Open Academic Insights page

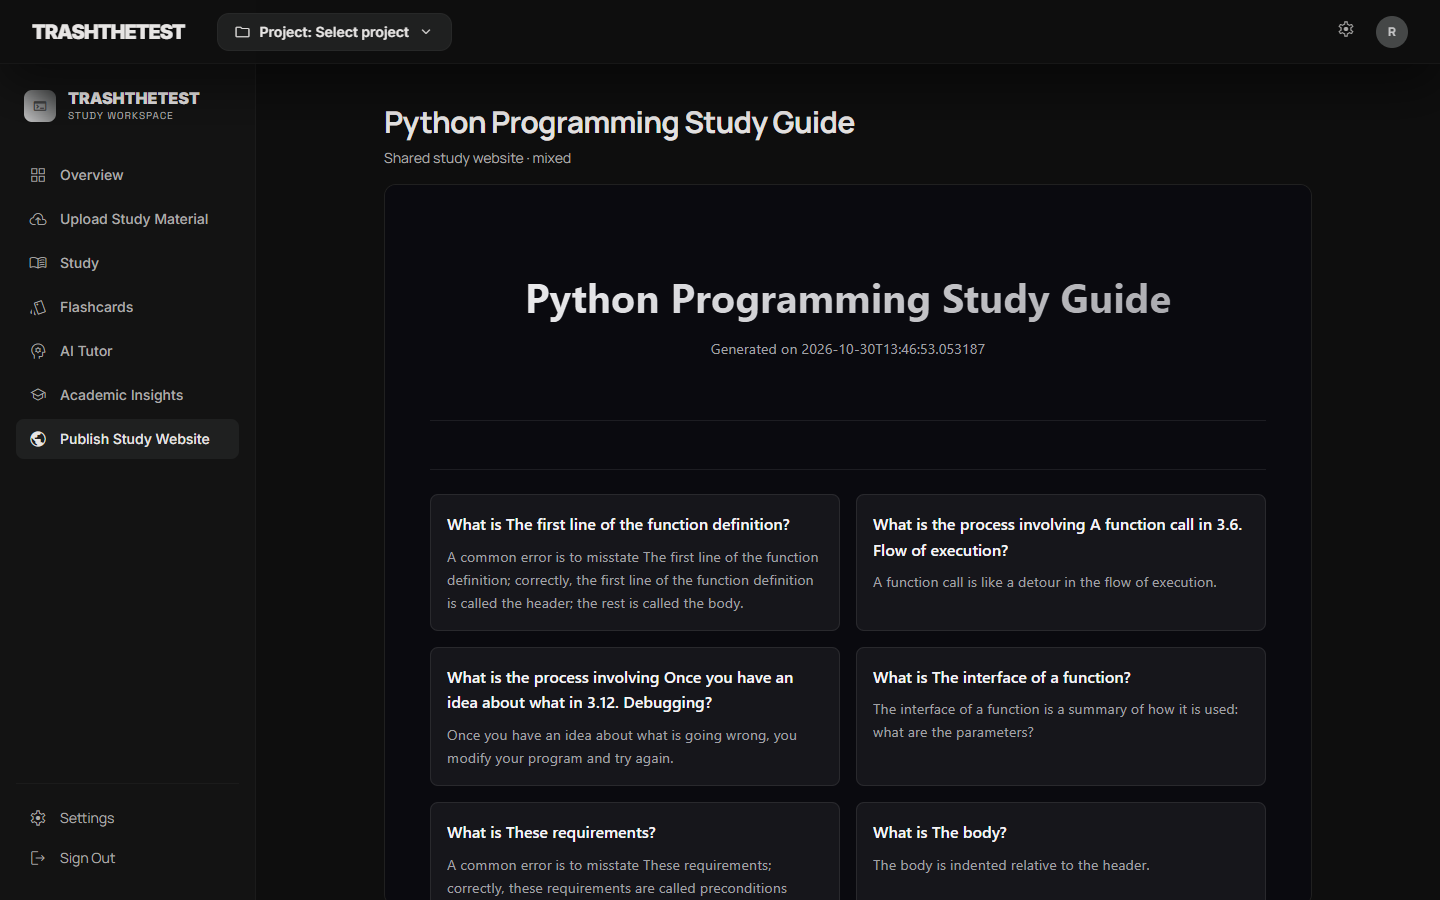pyautogui.click(x=127, y=395)
